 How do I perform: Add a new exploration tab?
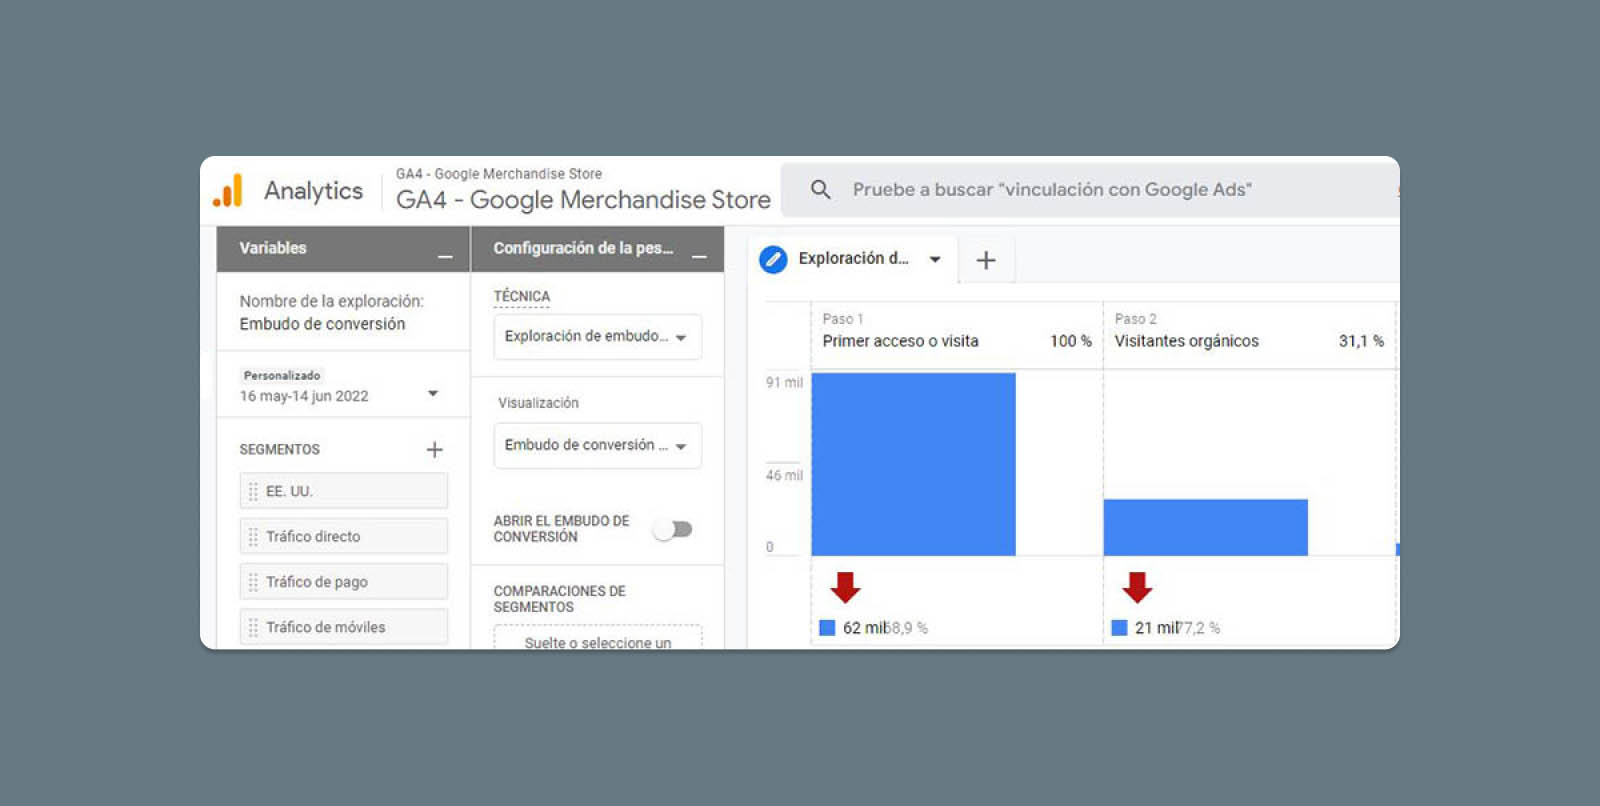click(986, 260)
